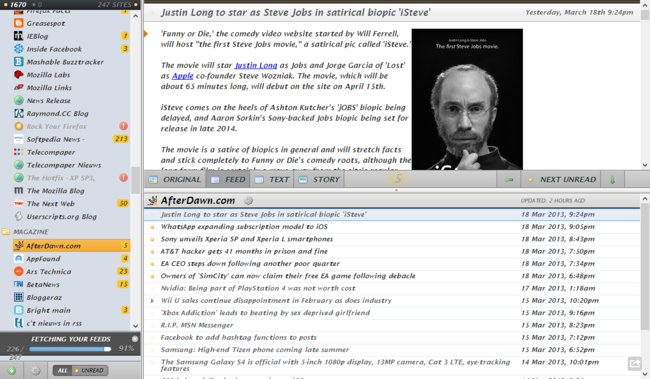Click the Telecompaper feed icon
This screenshot has height=379, width=650.
tap(19, 152)
